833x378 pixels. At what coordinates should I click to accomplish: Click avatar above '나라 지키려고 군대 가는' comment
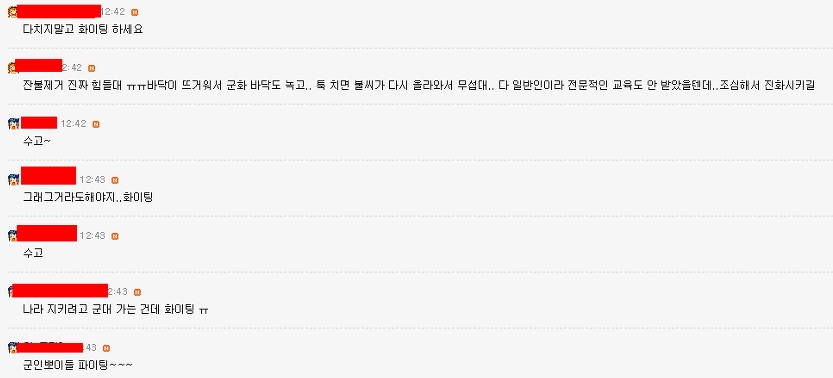pos(11,291)
